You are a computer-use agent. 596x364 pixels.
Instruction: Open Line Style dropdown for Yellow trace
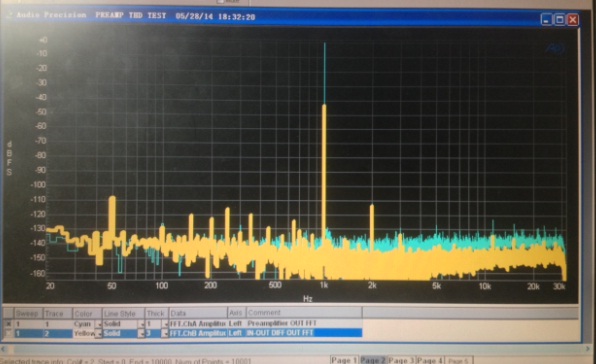click(141, 334)
